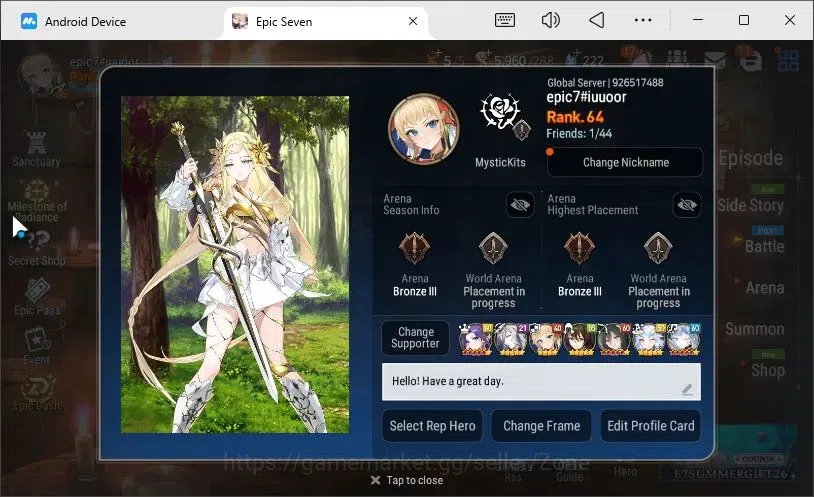Click the Change Nickname button
The width and height of the screenshot is (814, 497).
[x=625, y=163]
